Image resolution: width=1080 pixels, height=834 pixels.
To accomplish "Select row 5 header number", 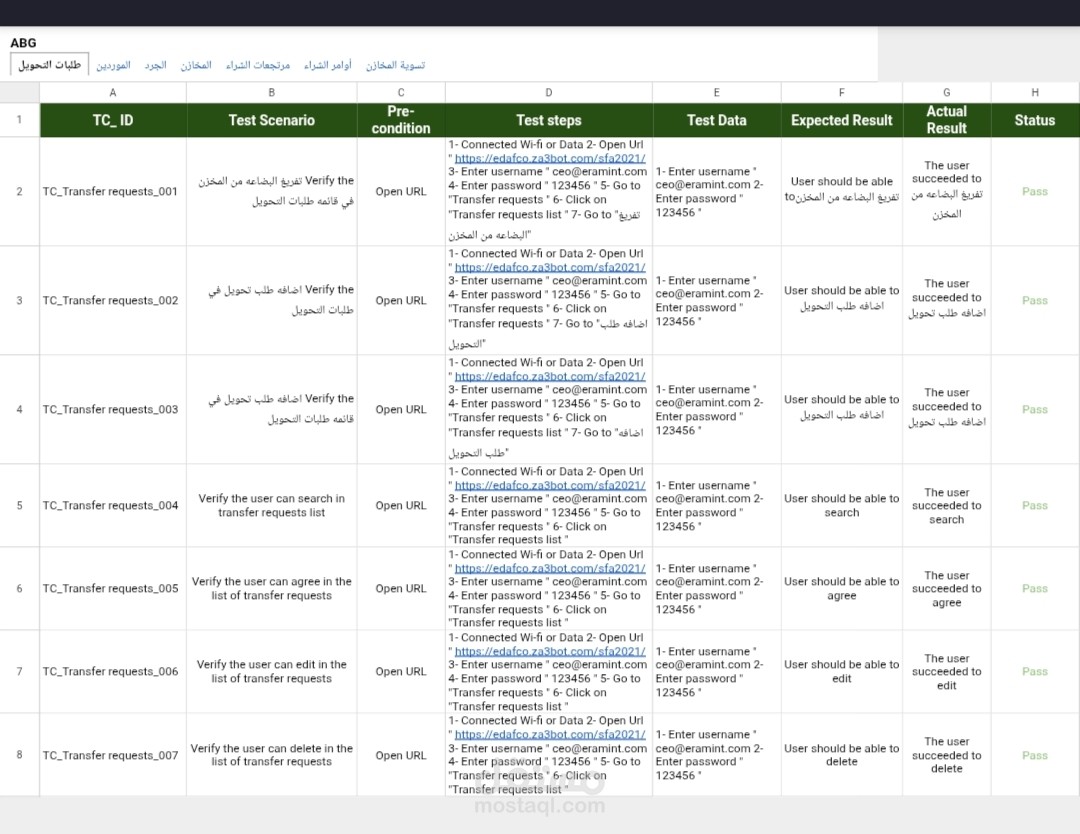I will pos(19,505).
